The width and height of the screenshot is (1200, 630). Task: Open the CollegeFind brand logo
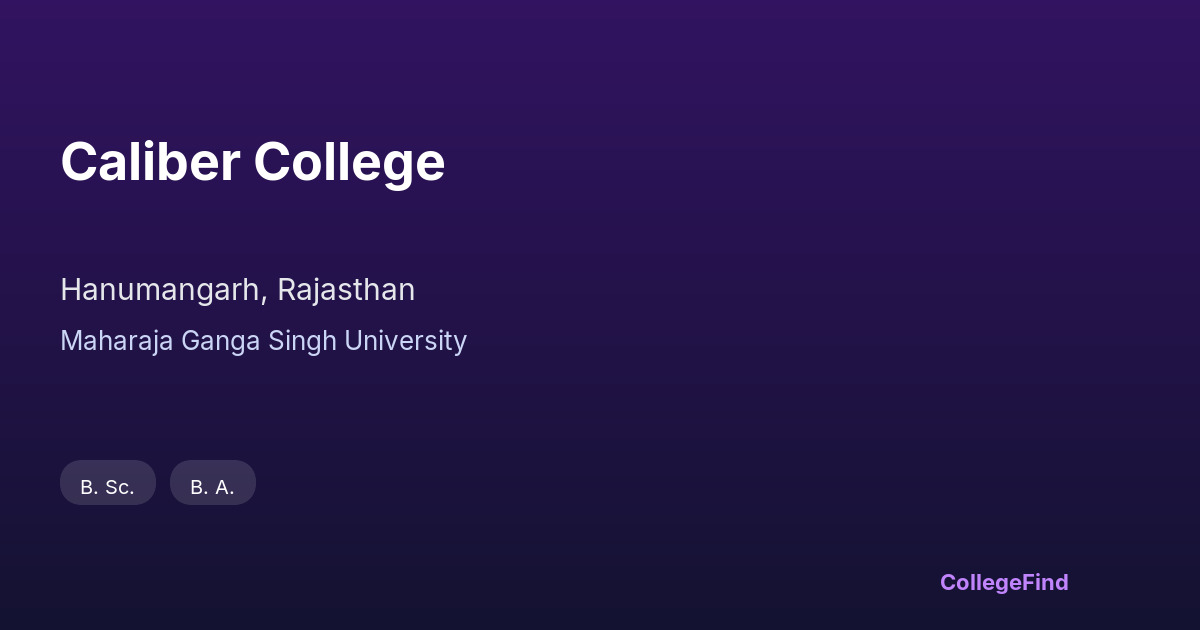pyautogui.click(x=1004, y=582)
